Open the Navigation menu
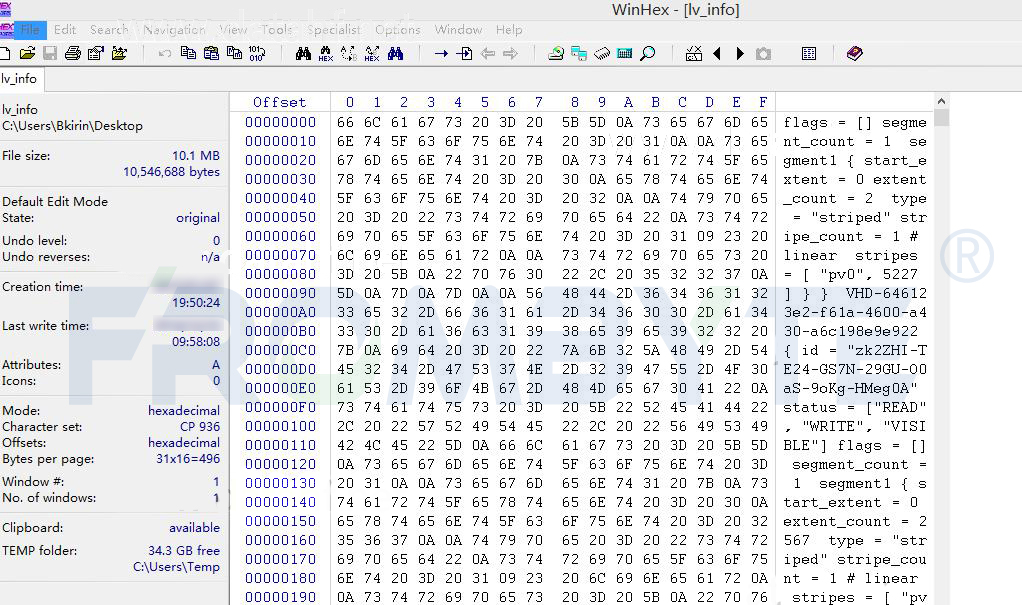The height and width of the screenshot is (605, 1022). tap(174, 29)
